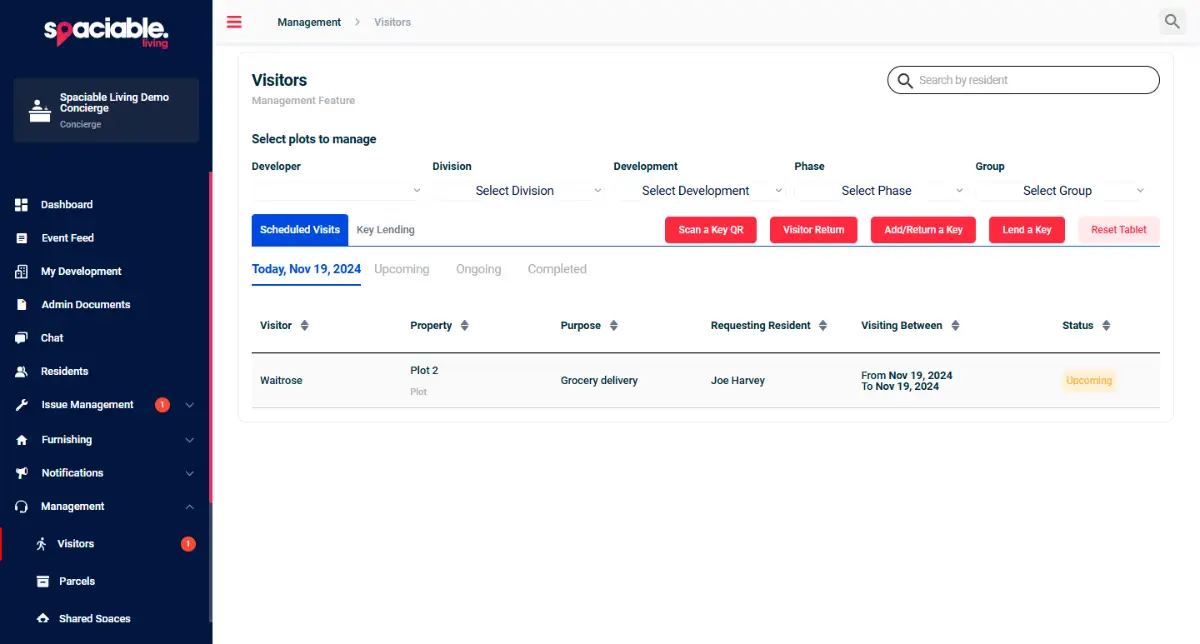The image size is (1200, 644).
Task: Click the Furnishing home icon
Action: pos(21,440)
